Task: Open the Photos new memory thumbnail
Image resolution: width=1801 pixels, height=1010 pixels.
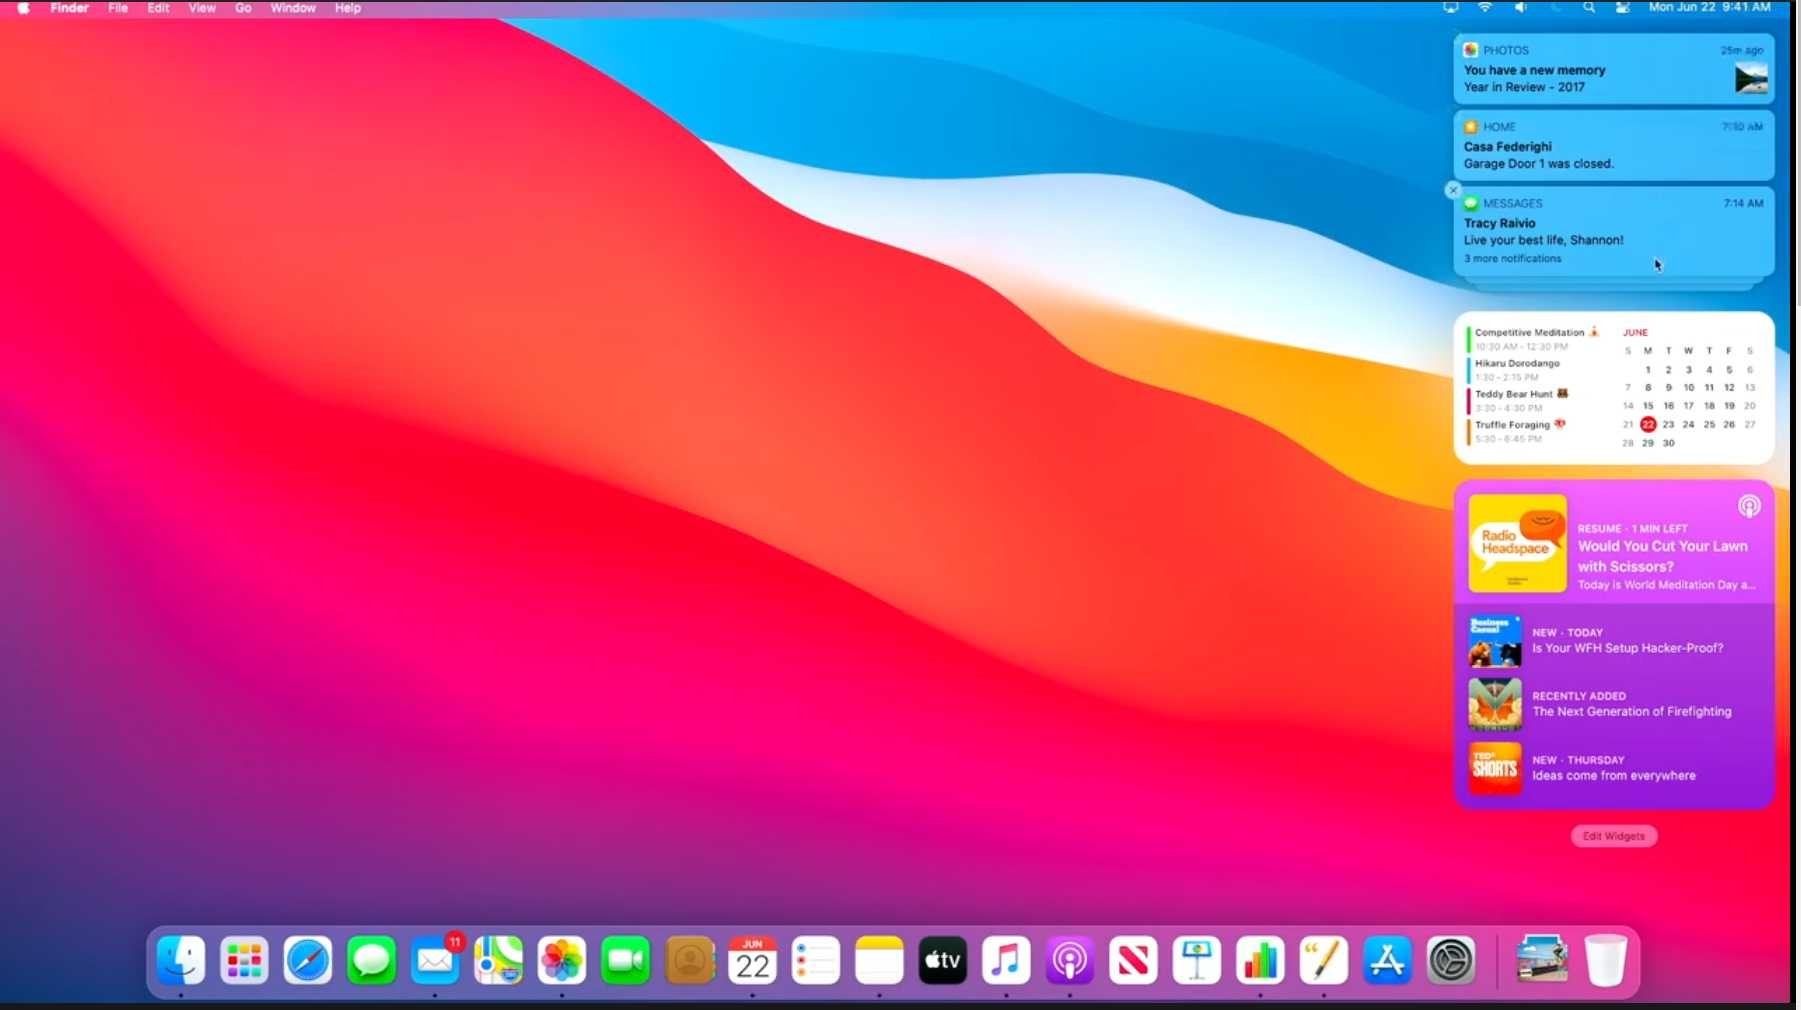Action: click(x=1750, y=78)
